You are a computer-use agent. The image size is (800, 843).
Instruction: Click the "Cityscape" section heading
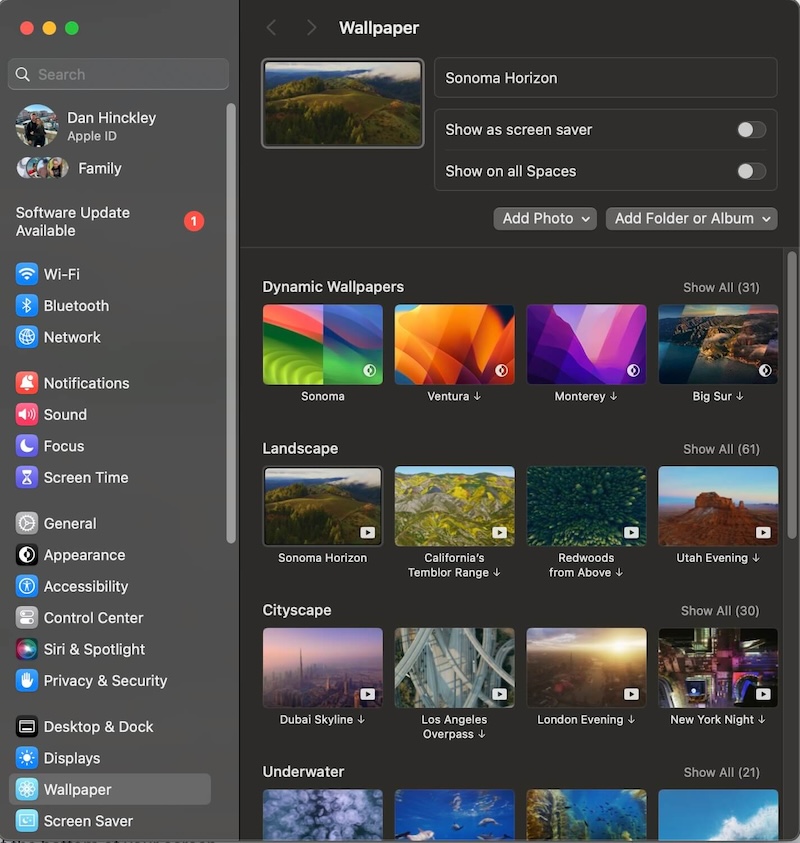(x=297, y=610)
